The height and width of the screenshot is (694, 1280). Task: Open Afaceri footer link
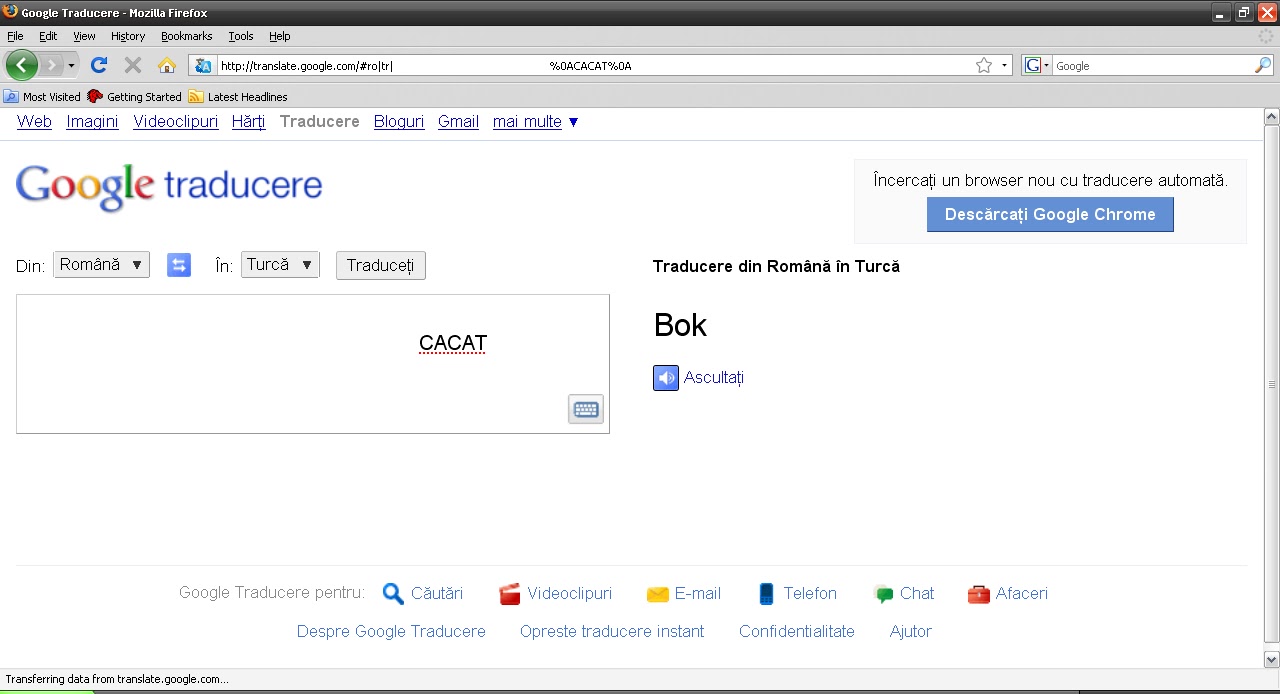[1022, 593]
